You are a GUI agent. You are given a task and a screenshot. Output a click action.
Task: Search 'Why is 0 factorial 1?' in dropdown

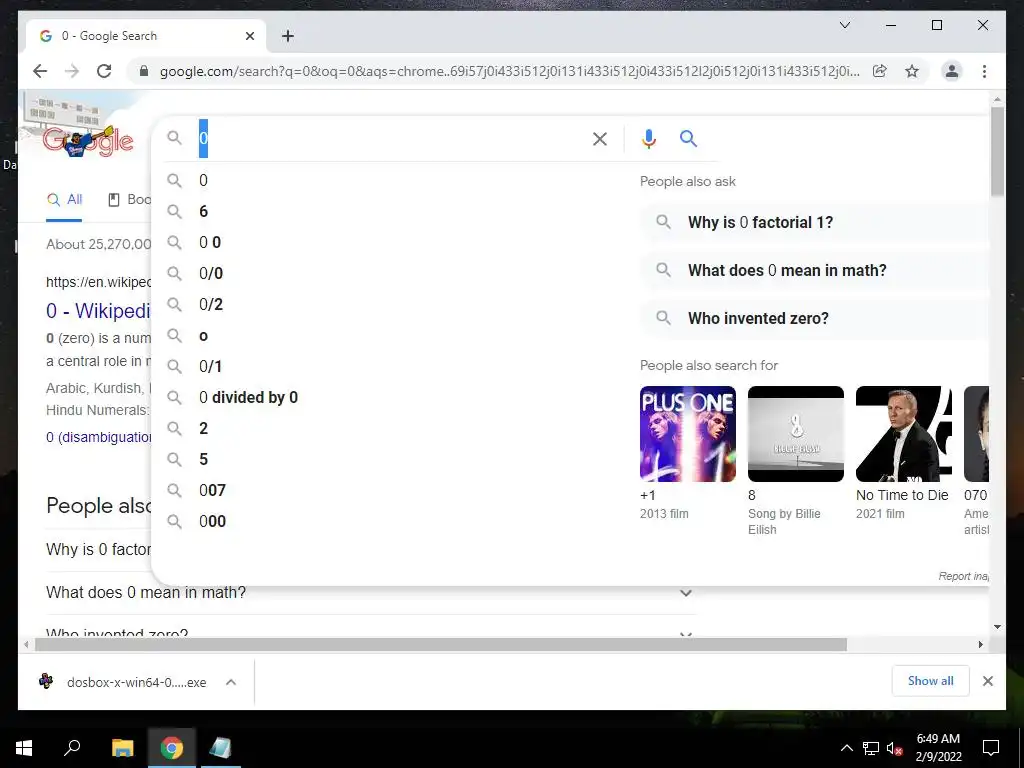[814, 223]
